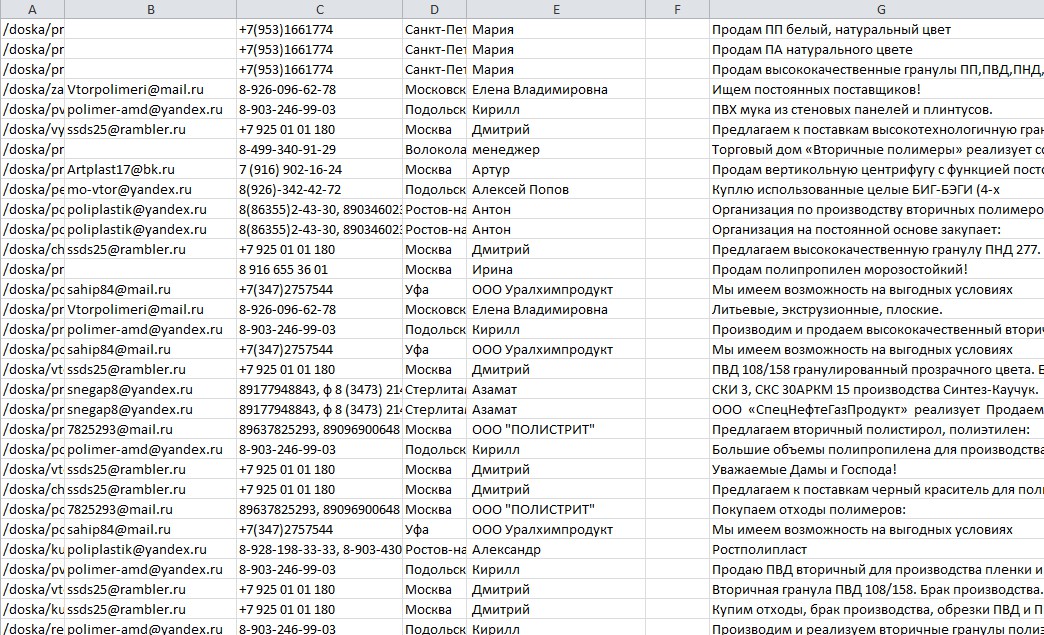This screenshot has height=635, width=1044.
Task: Click cell 'Предлагаем к поставкам высокотехнологичную'
Action: pyautogui.click(x=877, y=129)
